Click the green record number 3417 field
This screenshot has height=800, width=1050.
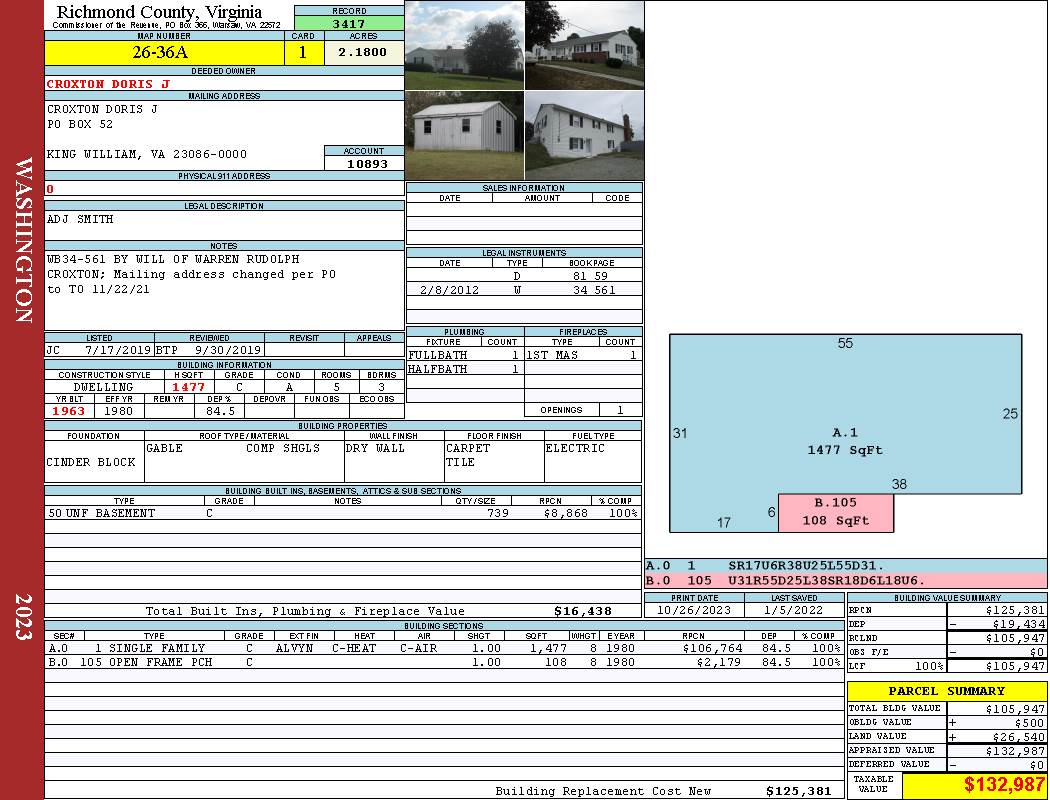(348, 24)
